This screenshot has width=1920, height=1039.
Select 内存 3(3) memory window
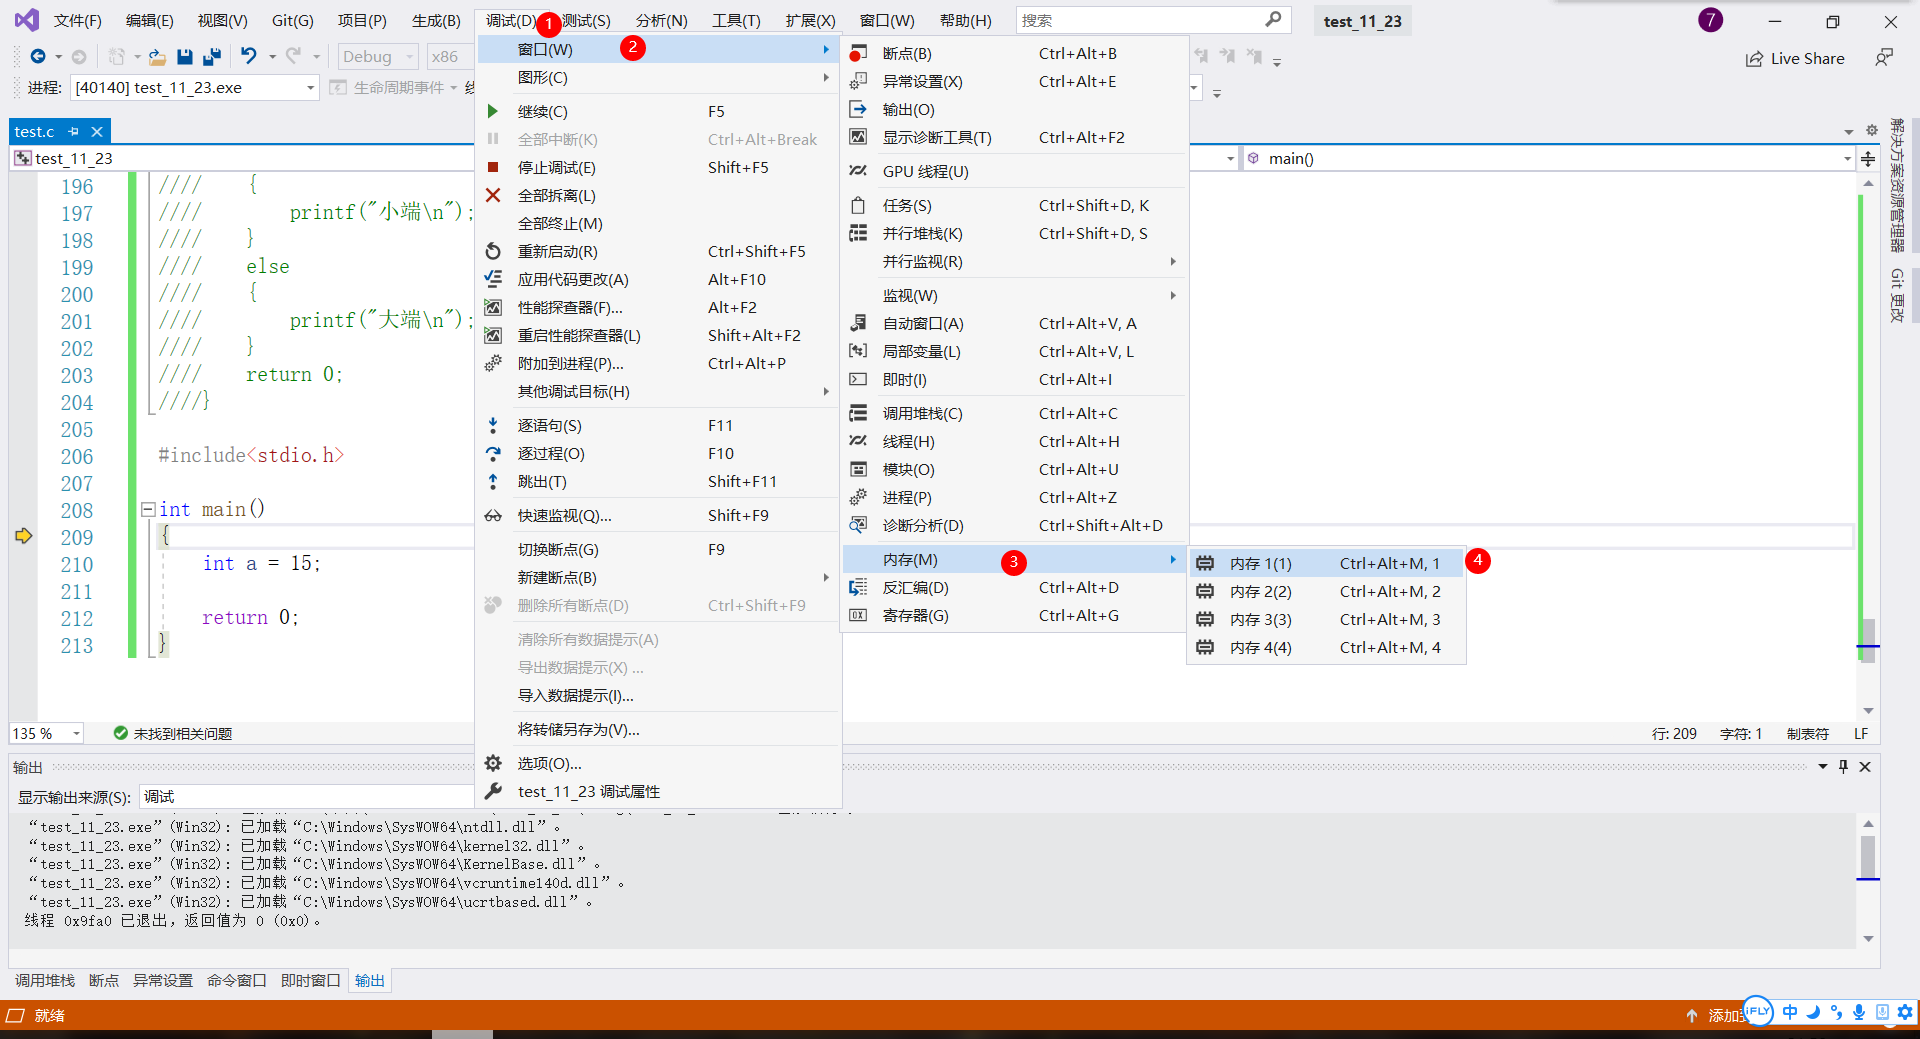pyautogui.click(x=1326, y=620)
